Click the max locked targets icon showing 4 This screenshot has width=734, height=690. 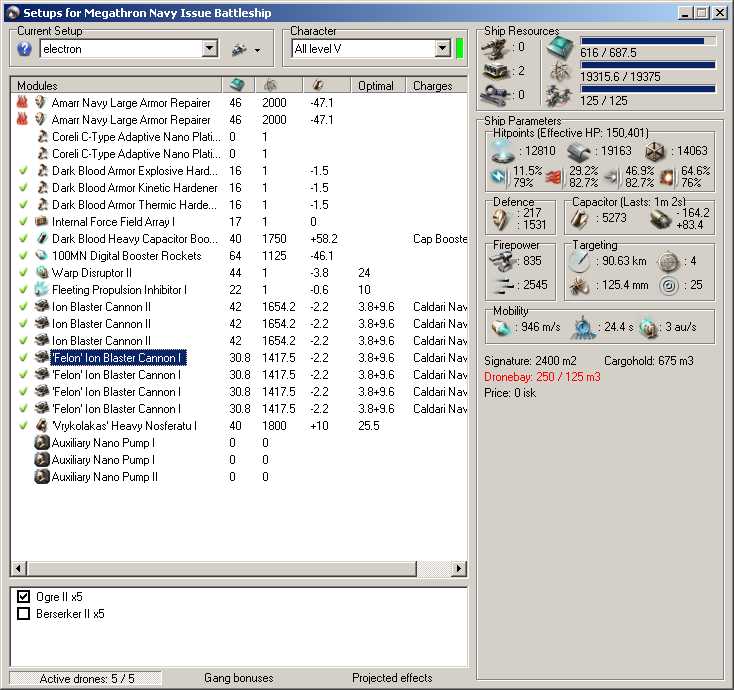tap(669, 262)
